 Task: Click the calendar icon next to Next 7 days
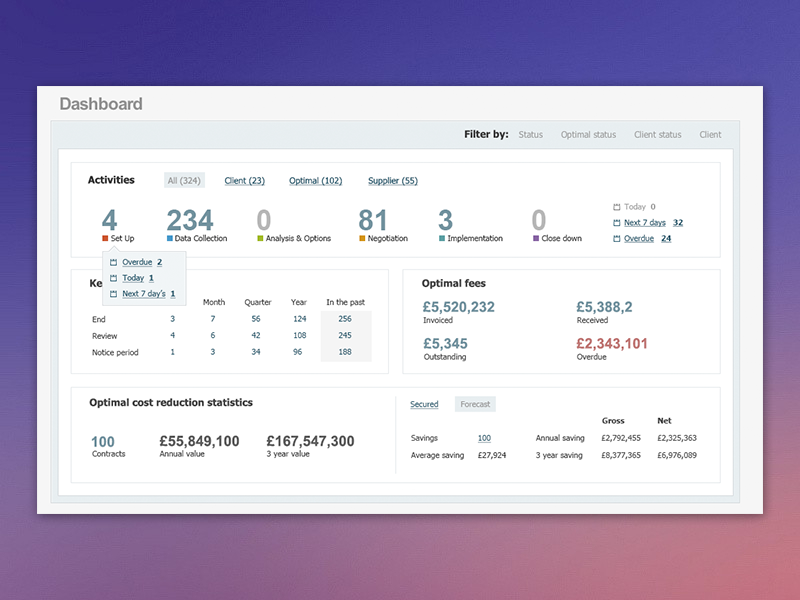click(617, 222)
